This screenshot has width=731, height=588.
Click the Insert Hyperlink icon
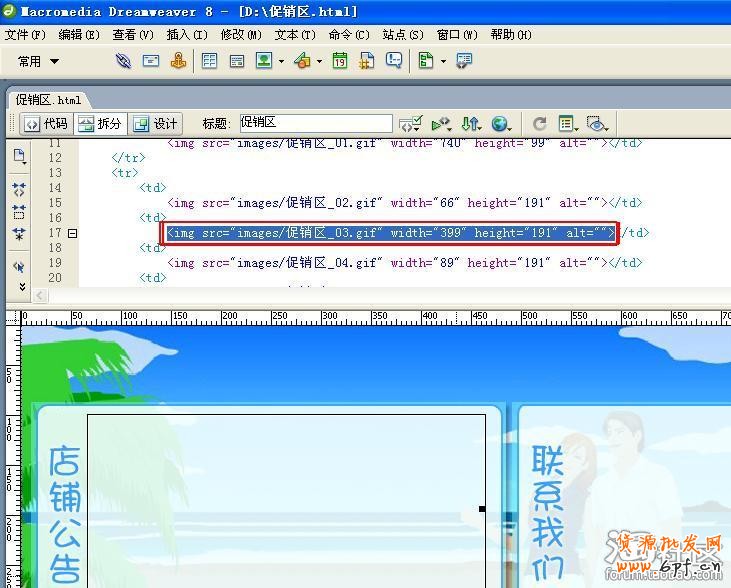click(x=123, y=61)
